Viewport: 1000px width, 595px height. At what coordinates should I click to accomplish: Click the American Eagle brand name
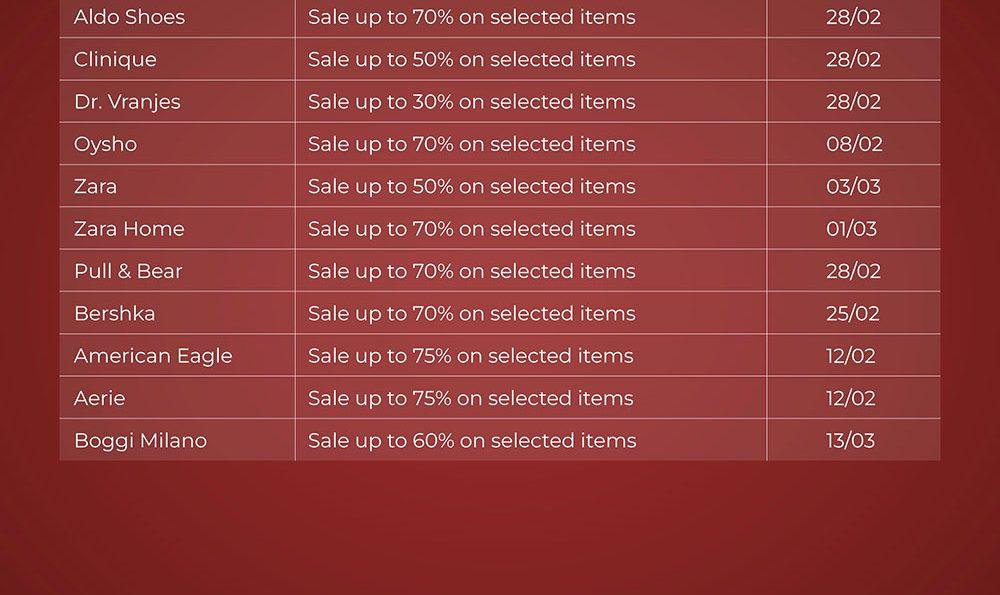click(153, 356)
